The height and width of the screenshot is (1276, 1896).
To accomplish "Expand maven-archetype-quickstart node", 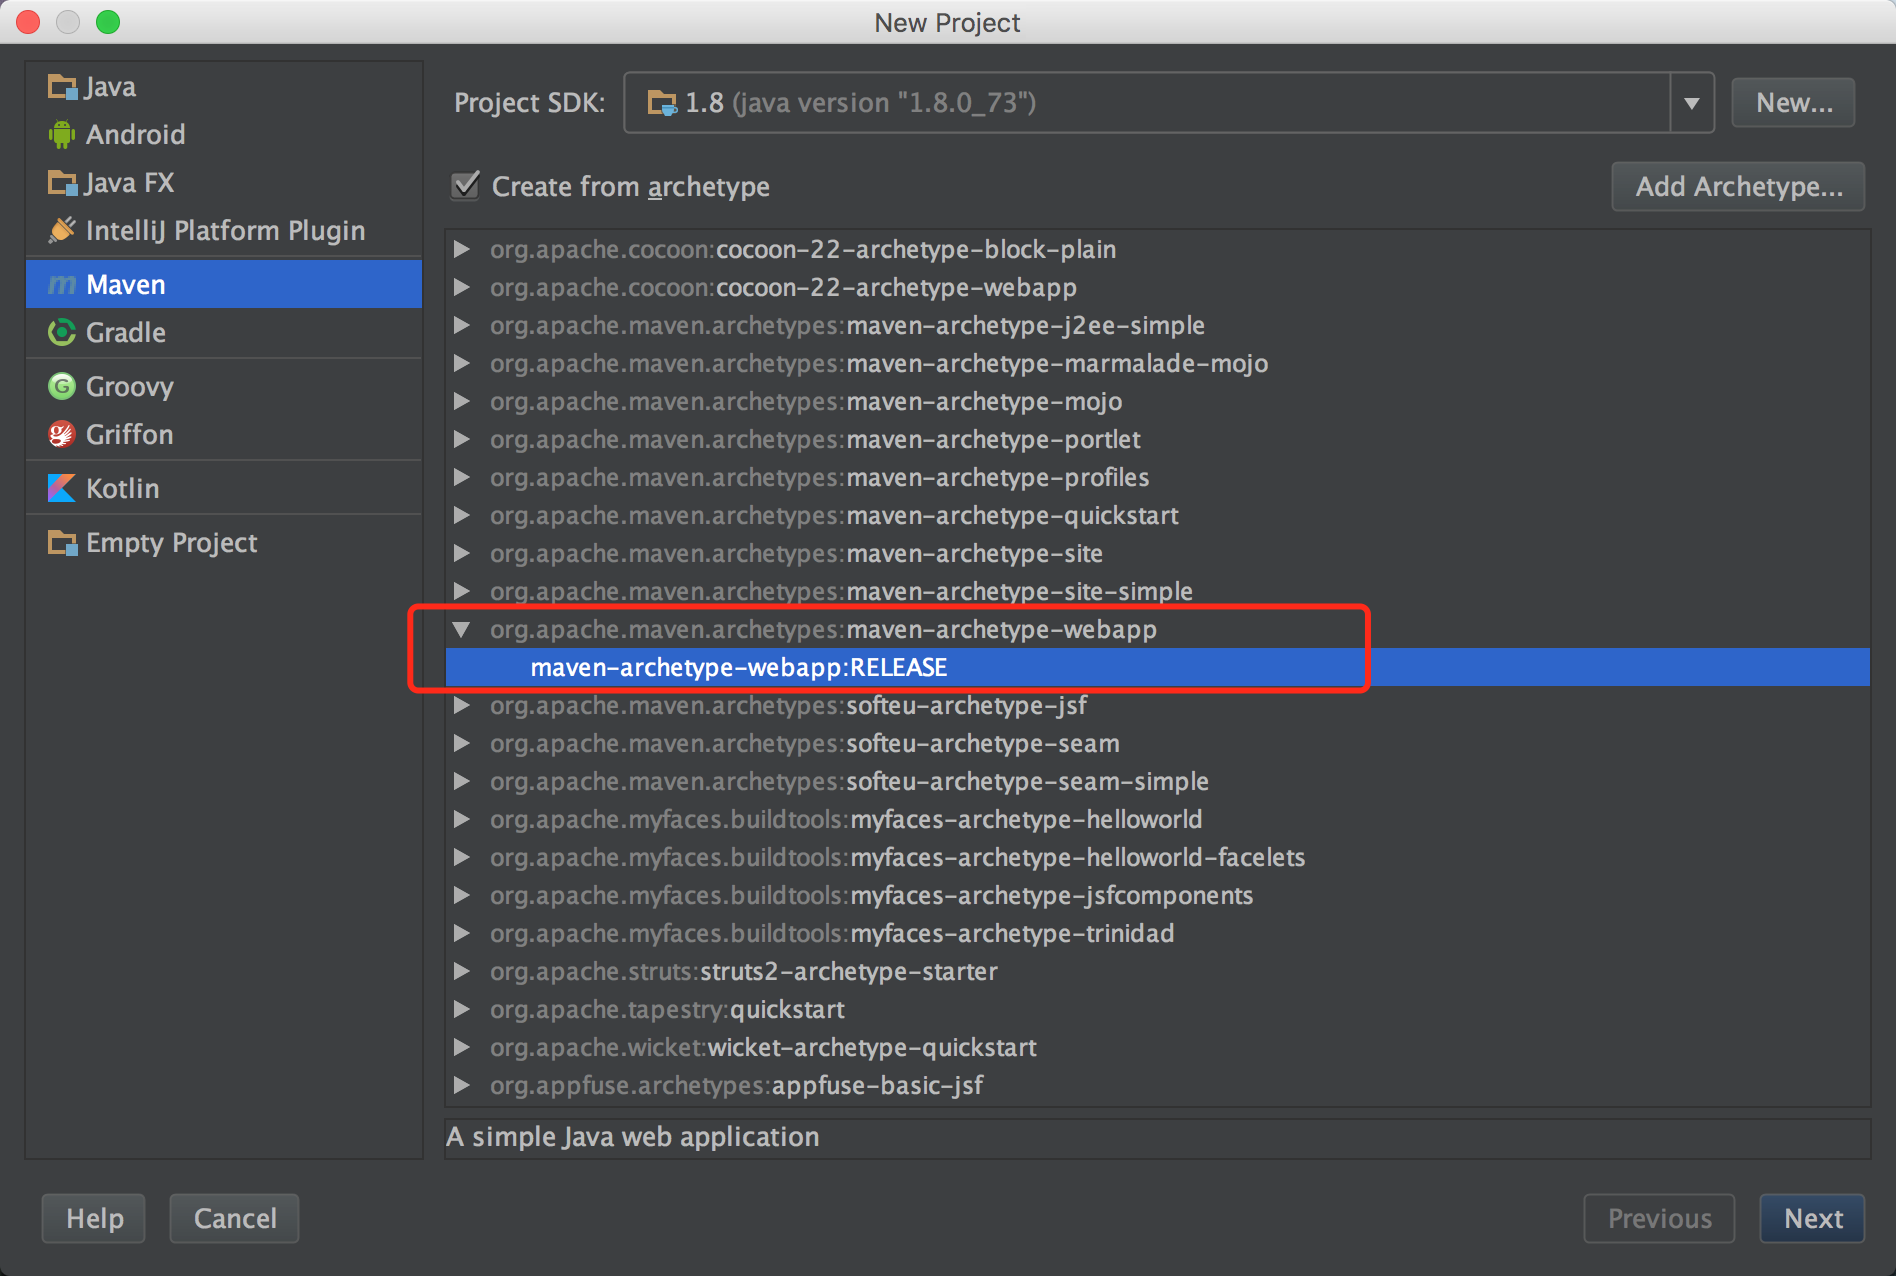I will [461, 515].
